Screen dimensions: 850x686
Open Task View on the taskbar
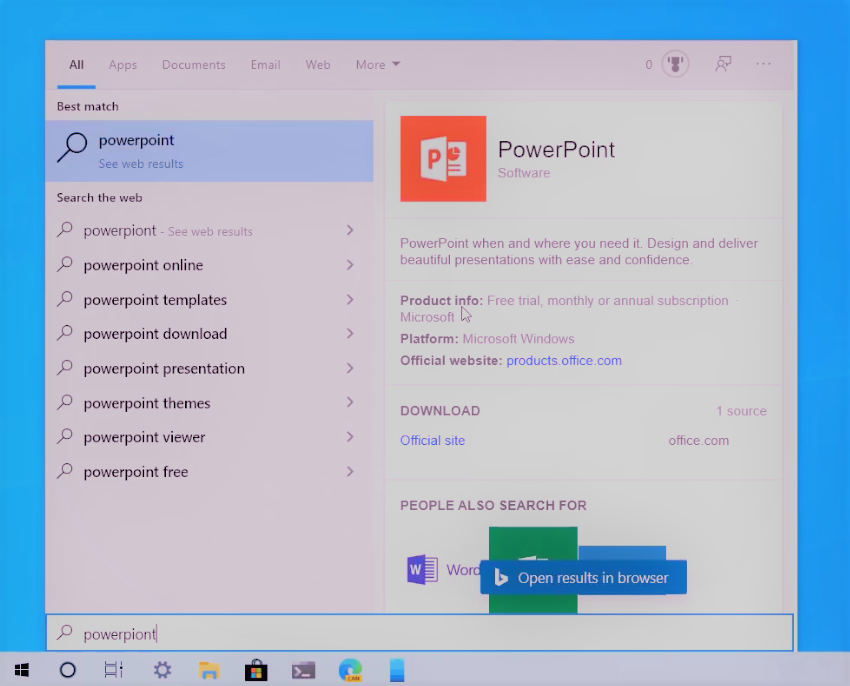point(114,670)
